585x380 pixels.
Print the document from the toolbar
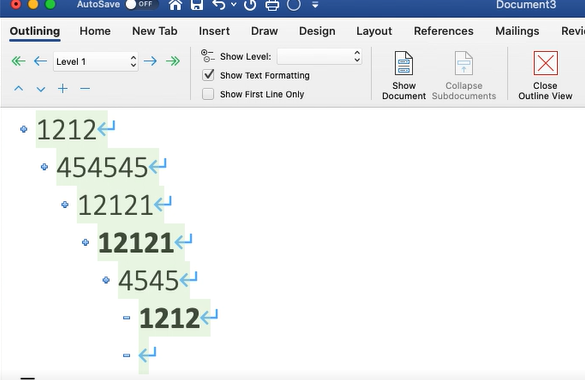point(272,5)
